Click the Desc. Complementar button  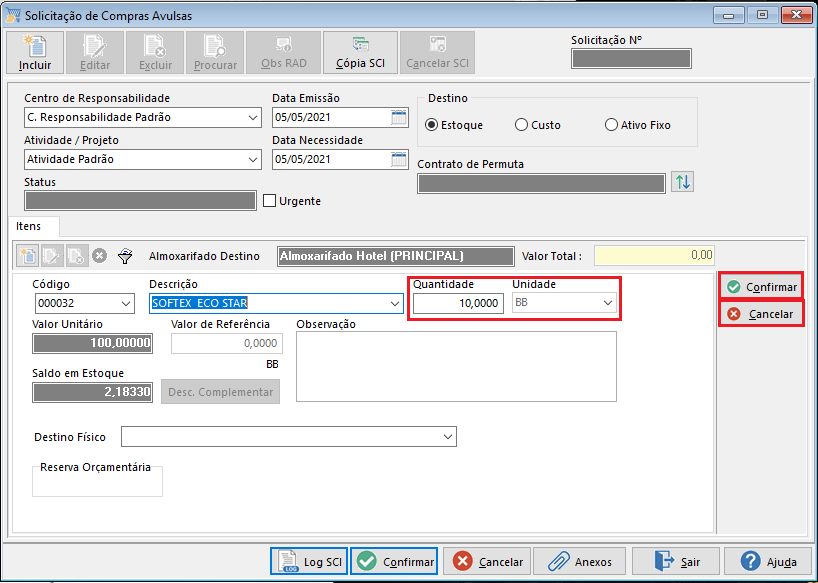220,392
